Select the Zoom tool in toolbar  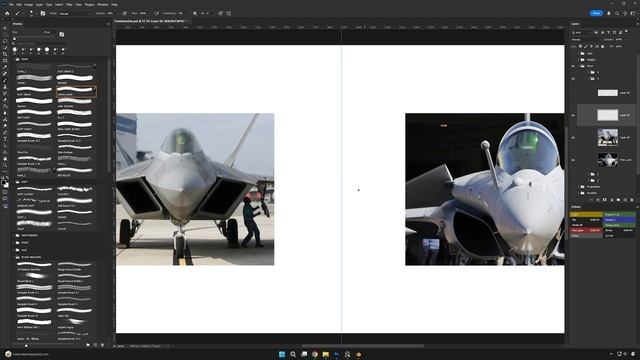pyautogui.click(x=5, y=165)
